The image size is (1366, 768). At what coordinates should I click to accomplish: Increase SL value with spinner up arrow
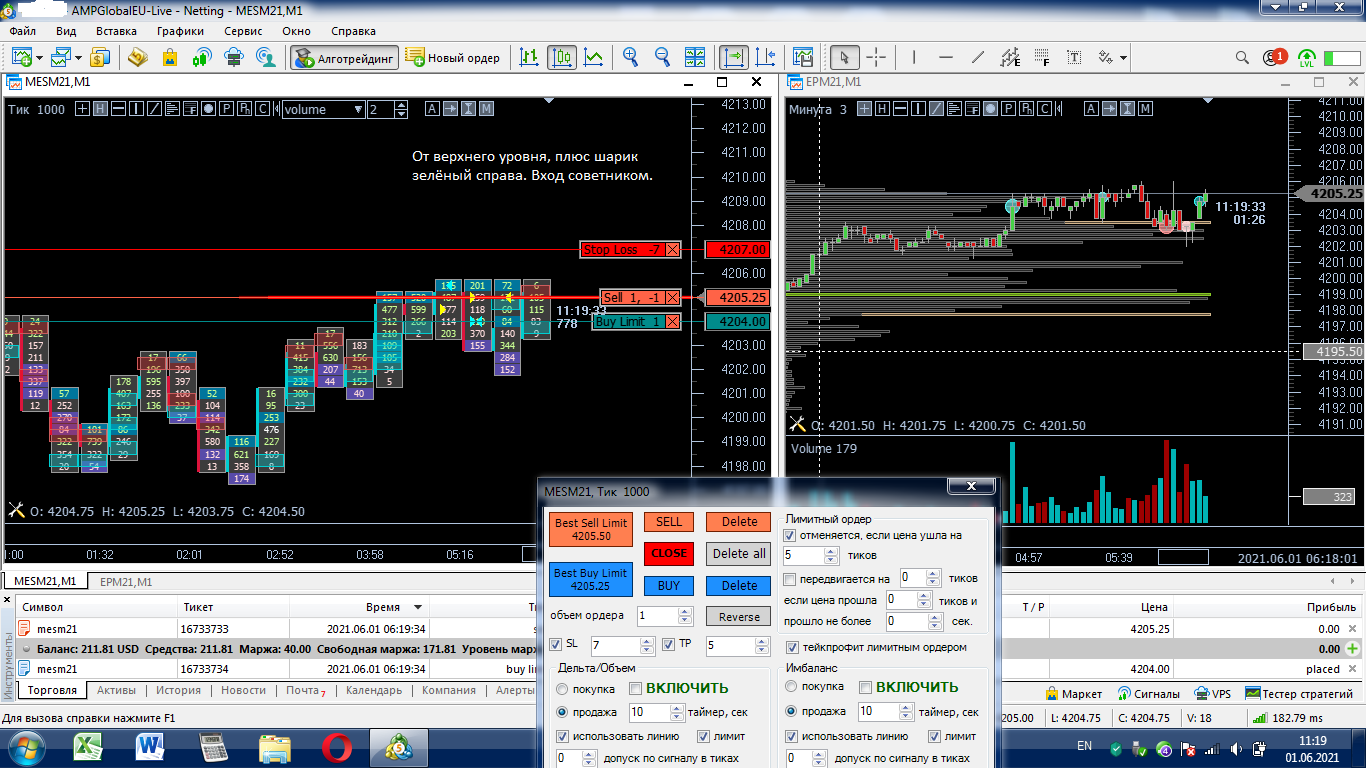coord(646,641)
